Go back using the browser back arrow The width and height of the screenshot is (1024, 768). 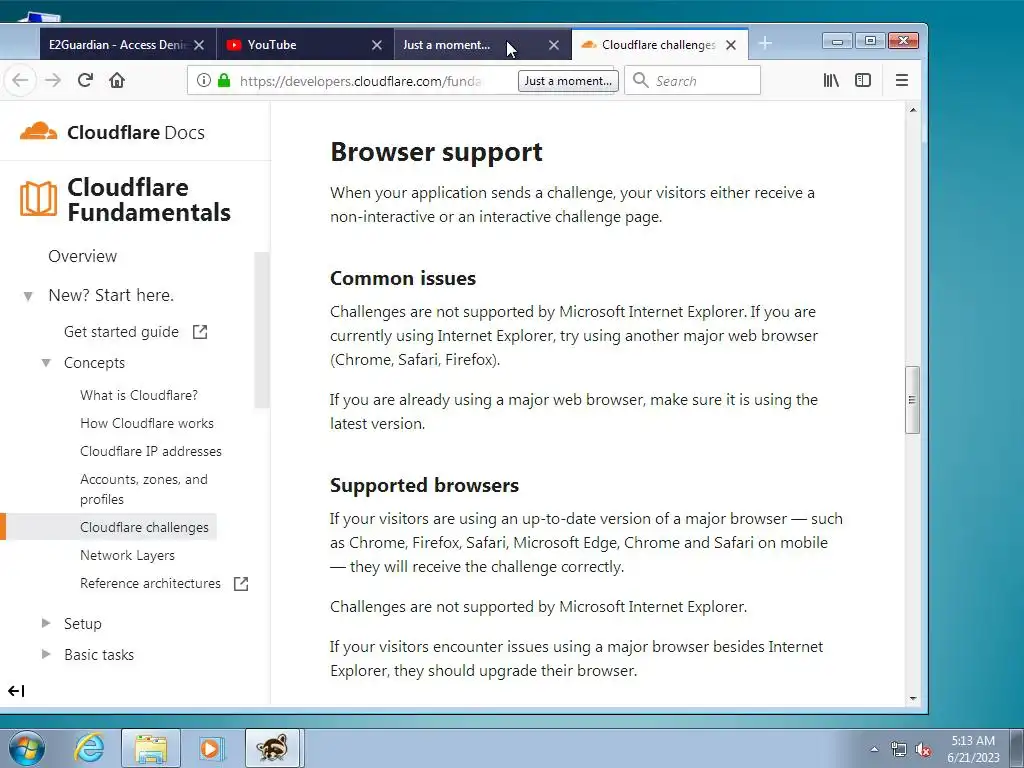click(x=20, y=80)
